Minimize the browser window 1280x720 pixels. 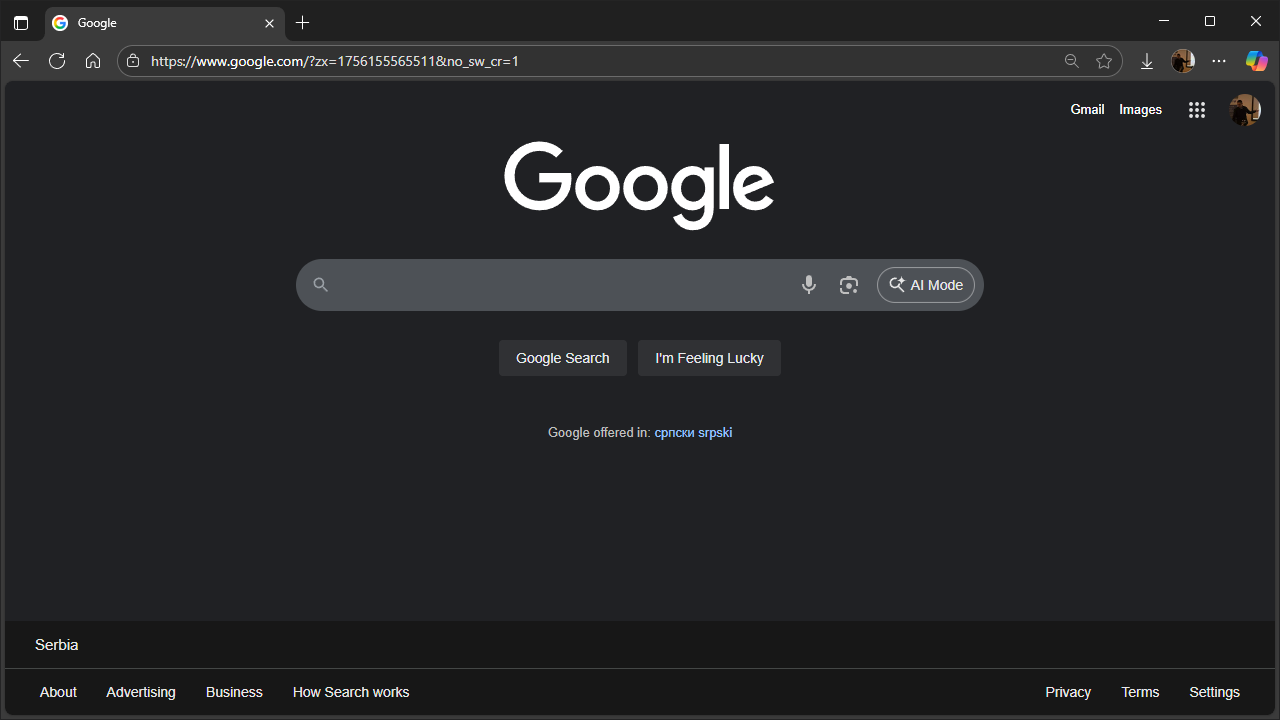(x=1164, y=21)
